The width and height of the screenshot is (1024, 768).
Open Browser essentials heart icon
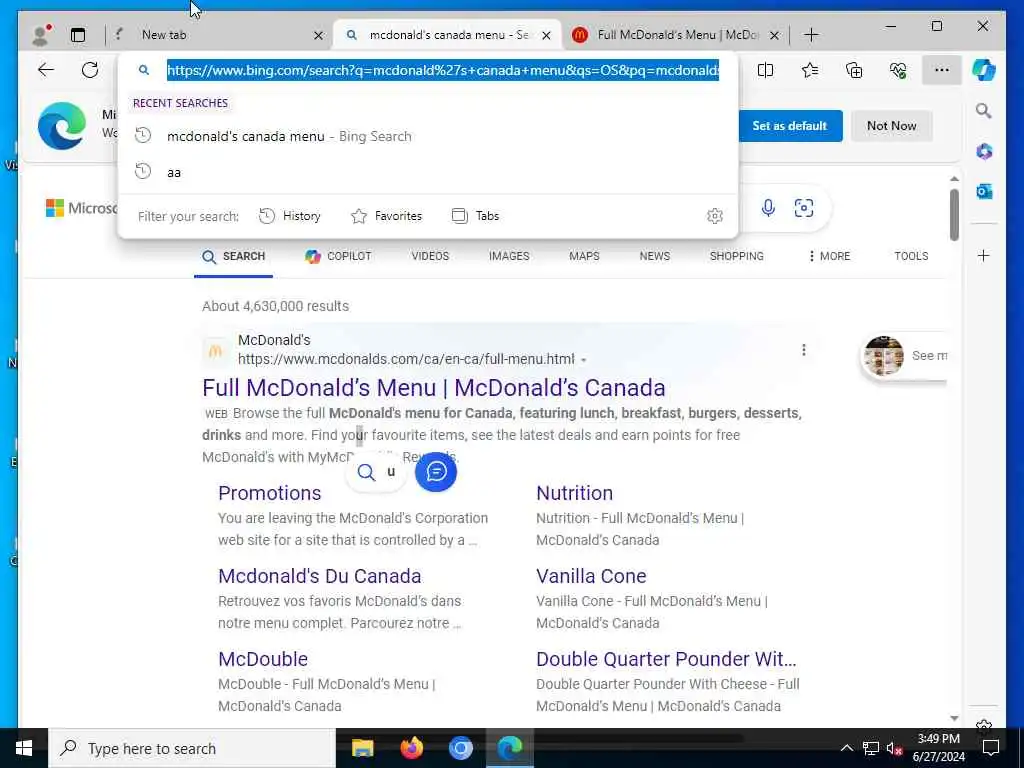point(898,70)
